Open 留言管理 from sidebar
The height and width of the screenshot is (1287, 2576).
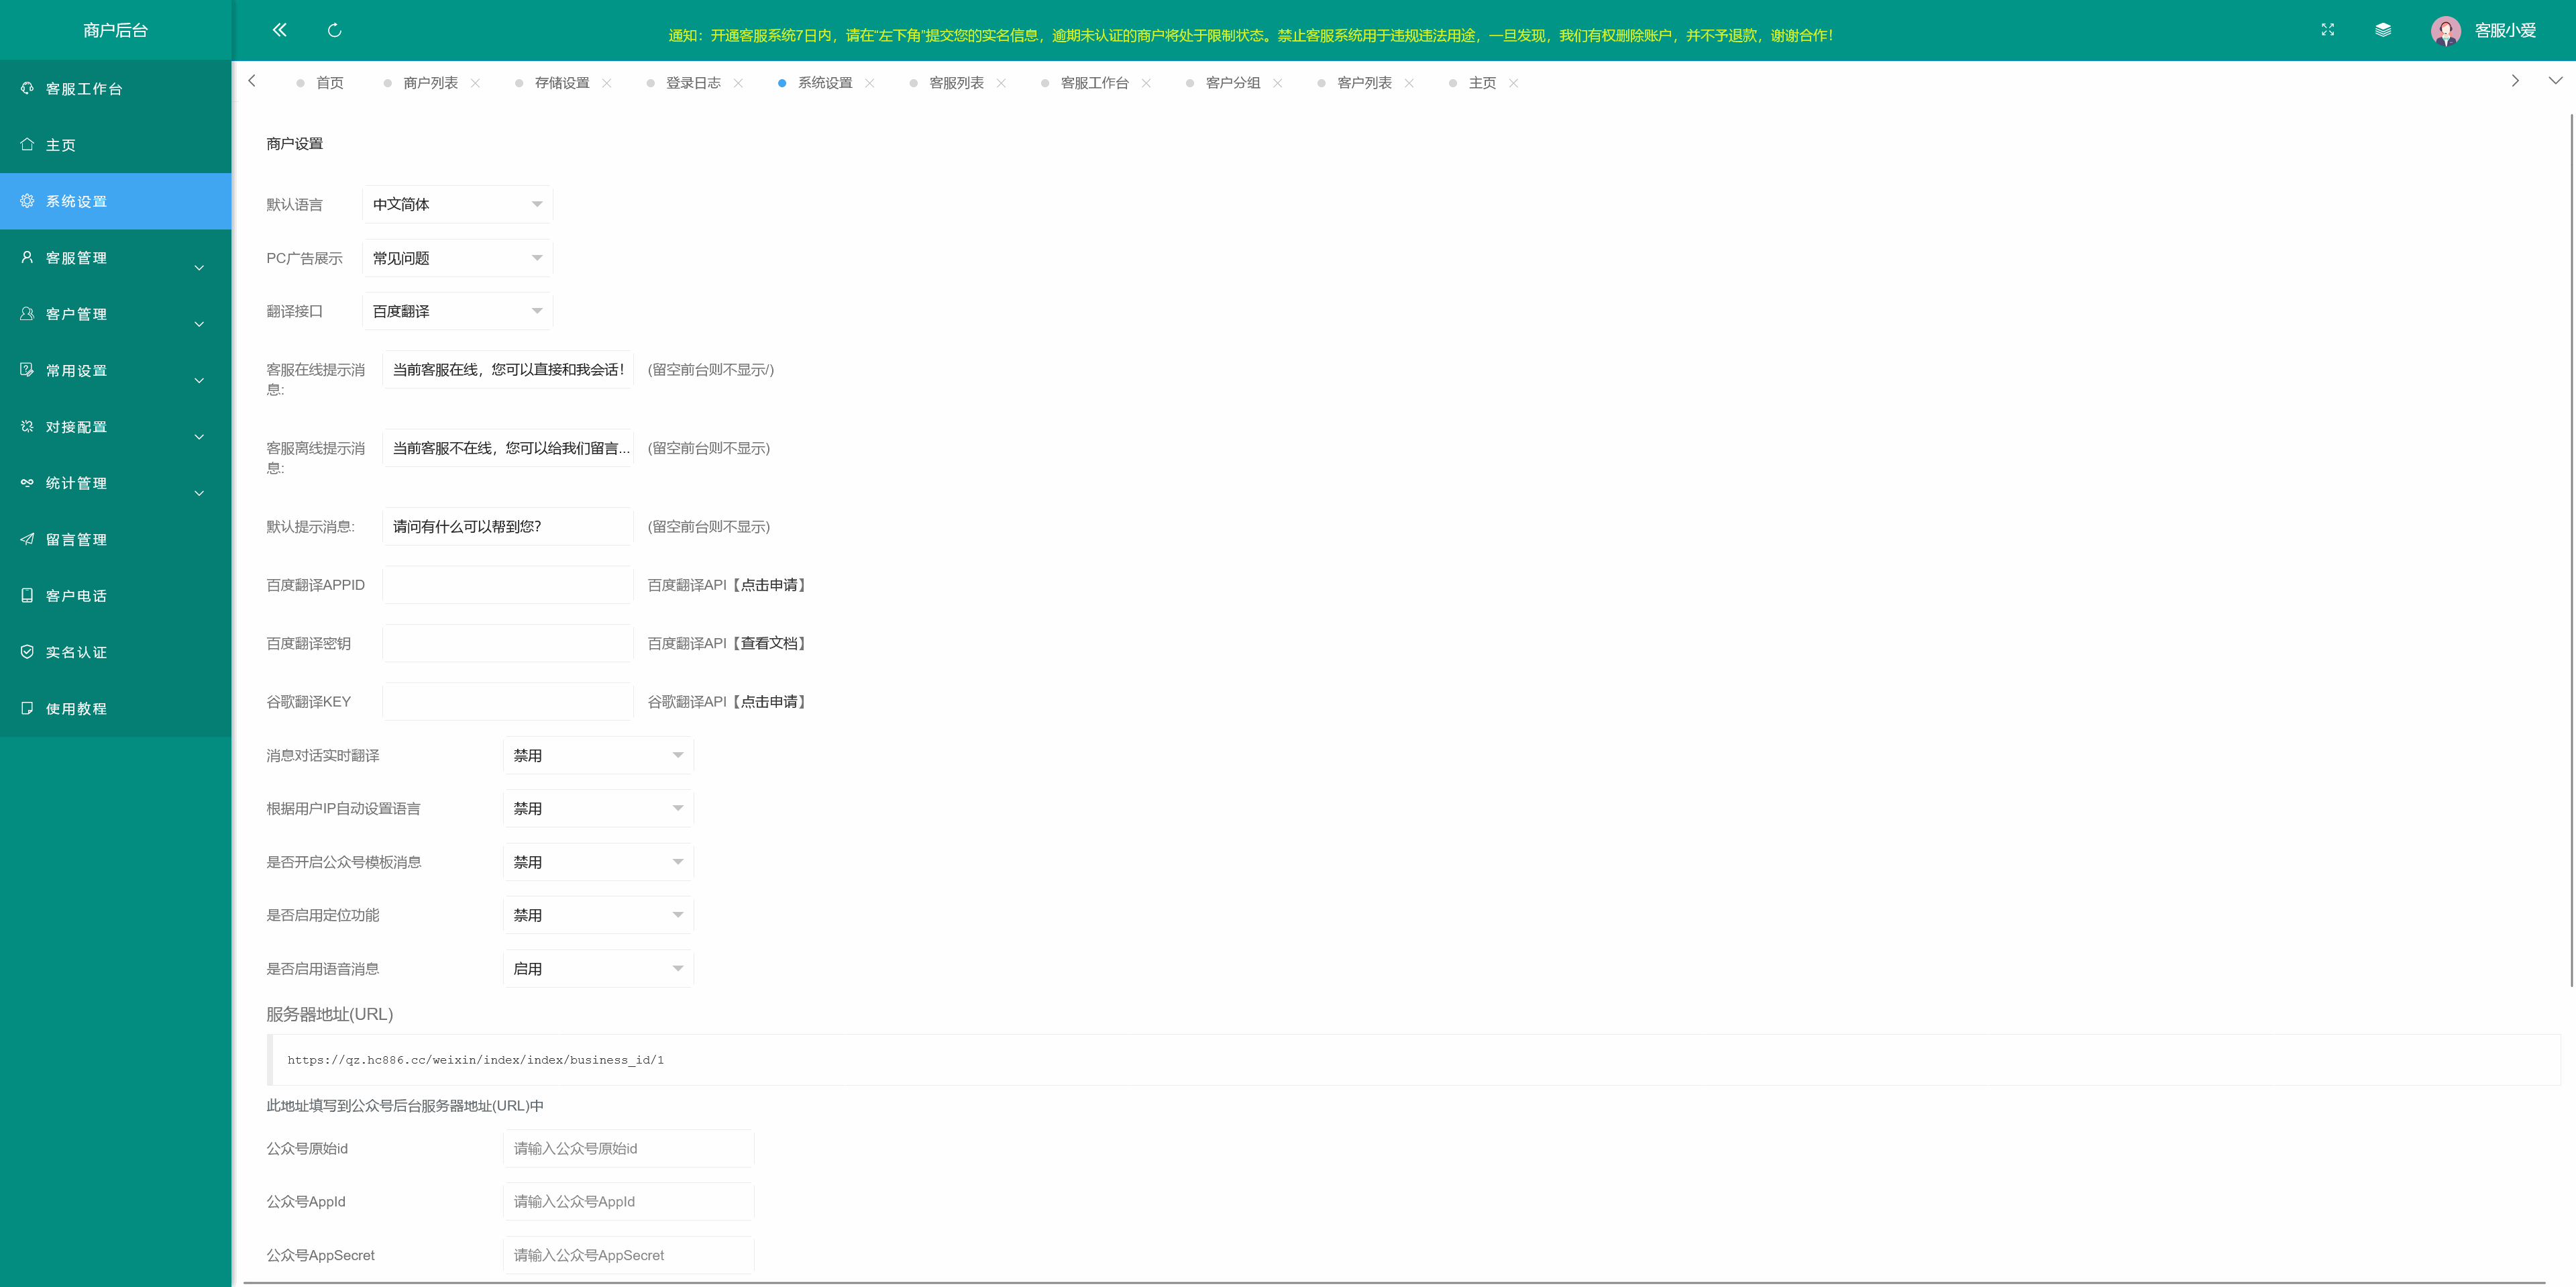[x=76, y=540]
